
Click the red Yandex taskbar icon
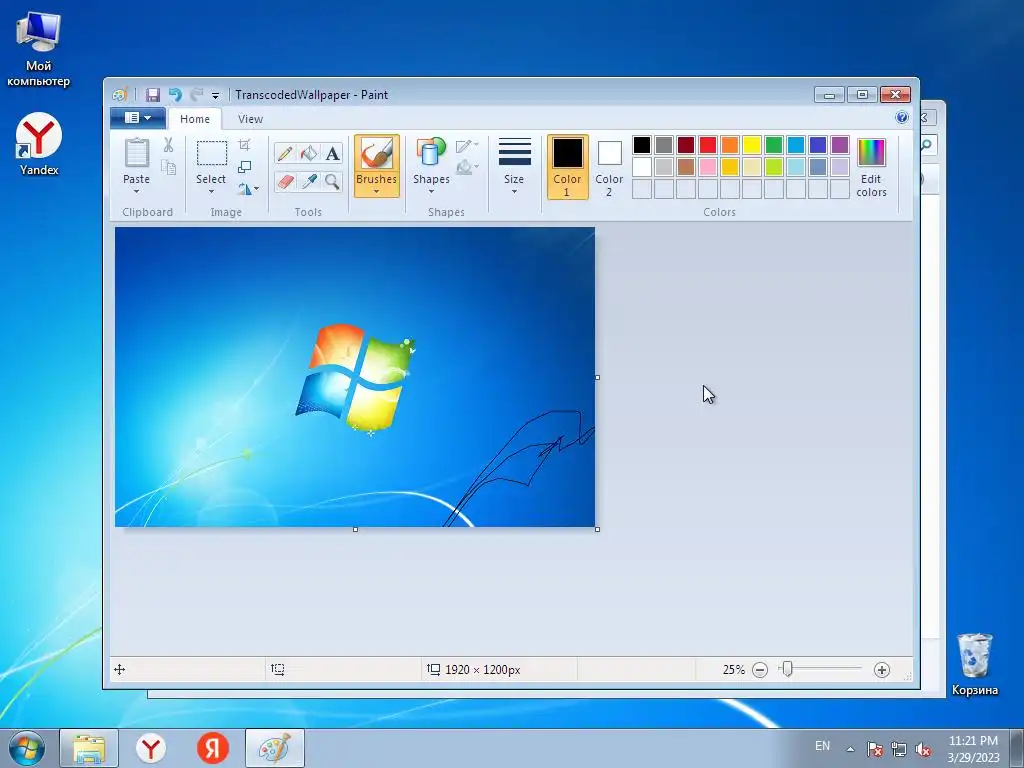click(213, 748)
